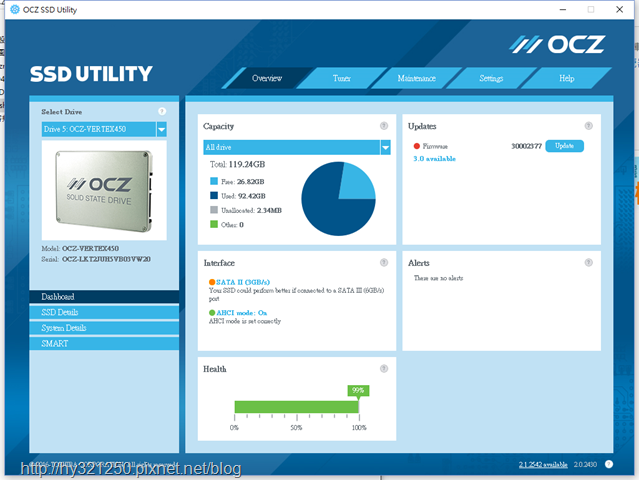Open help icon for Select Drive panel

pyautogui.click(x=162, y=111)
